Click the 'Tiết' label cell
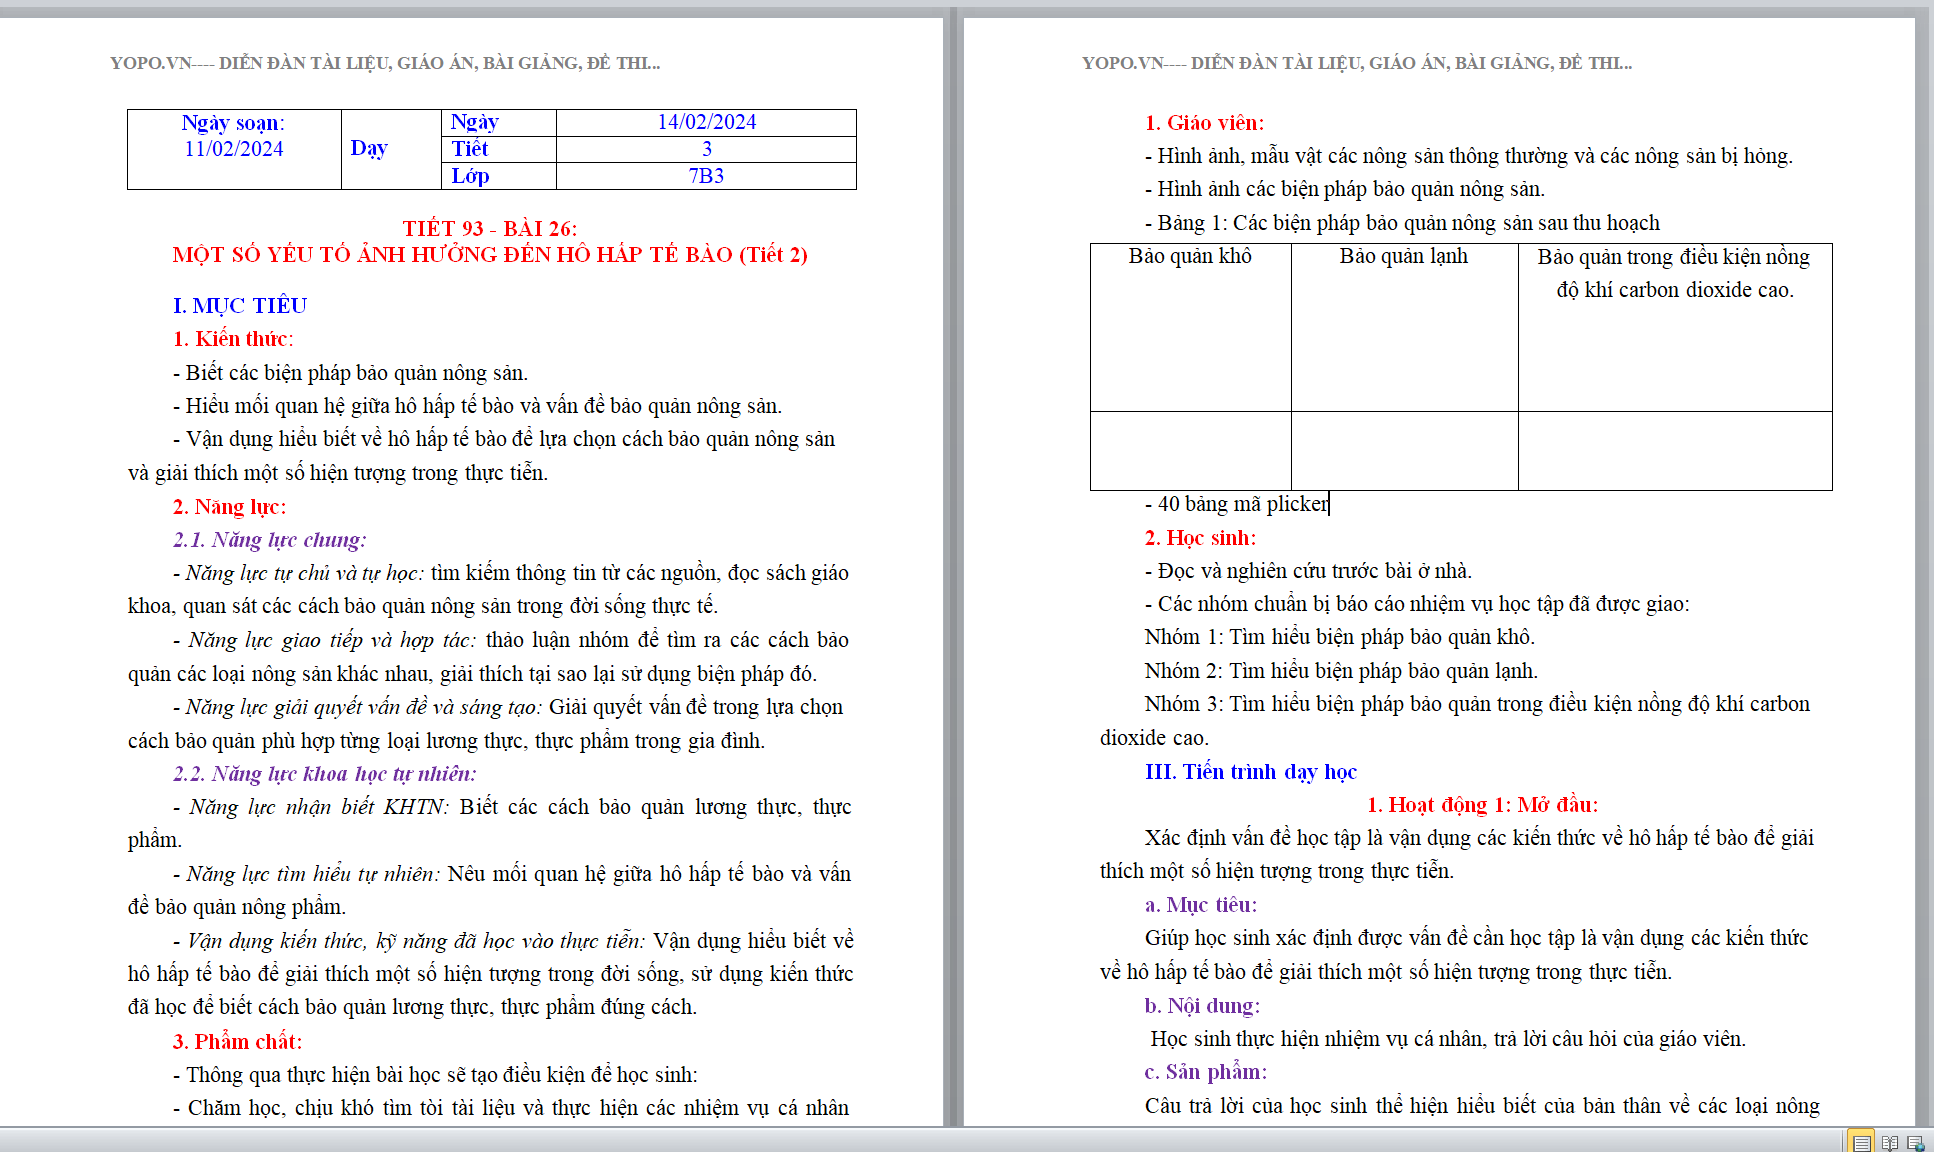 tap(498, 149)
